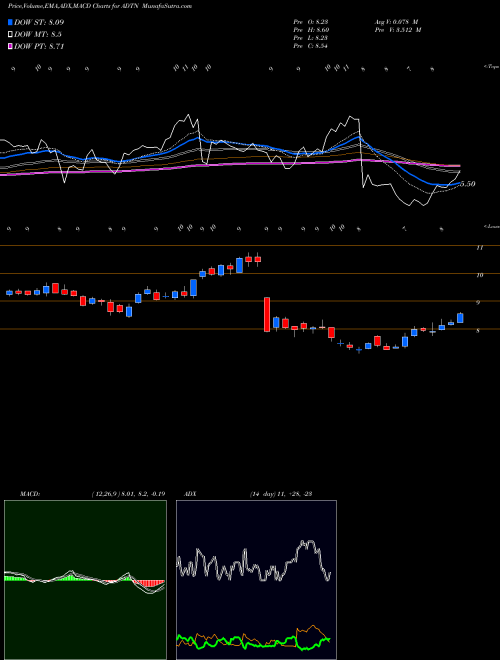Select the DOW PT: 8.71 label

[x=39, y=46]
